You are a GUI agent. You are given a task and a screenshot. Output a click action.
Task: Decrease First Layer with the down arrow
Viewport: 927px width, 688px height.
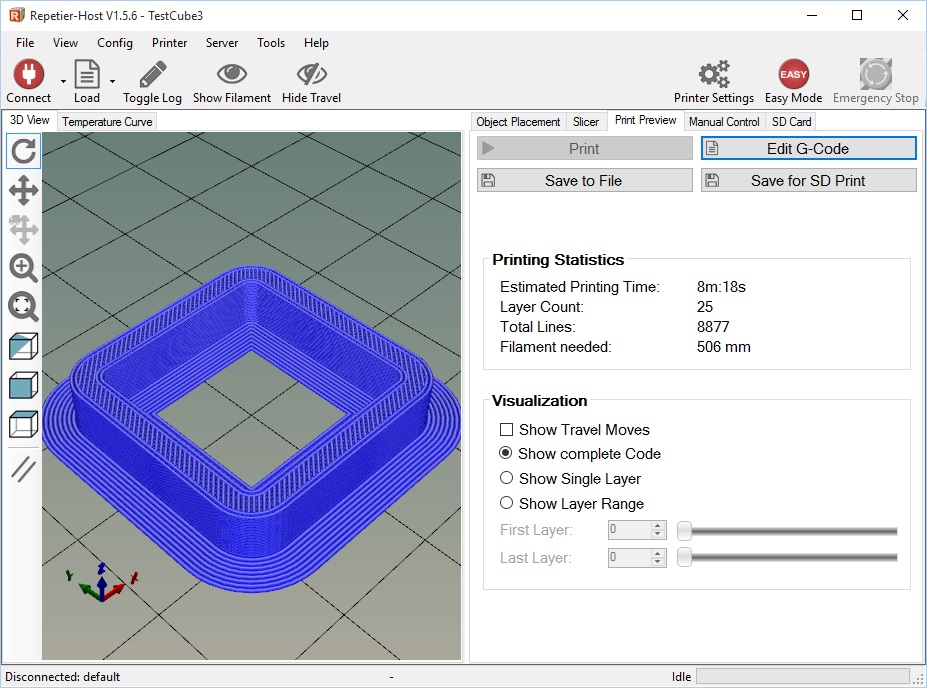point(658,534)
